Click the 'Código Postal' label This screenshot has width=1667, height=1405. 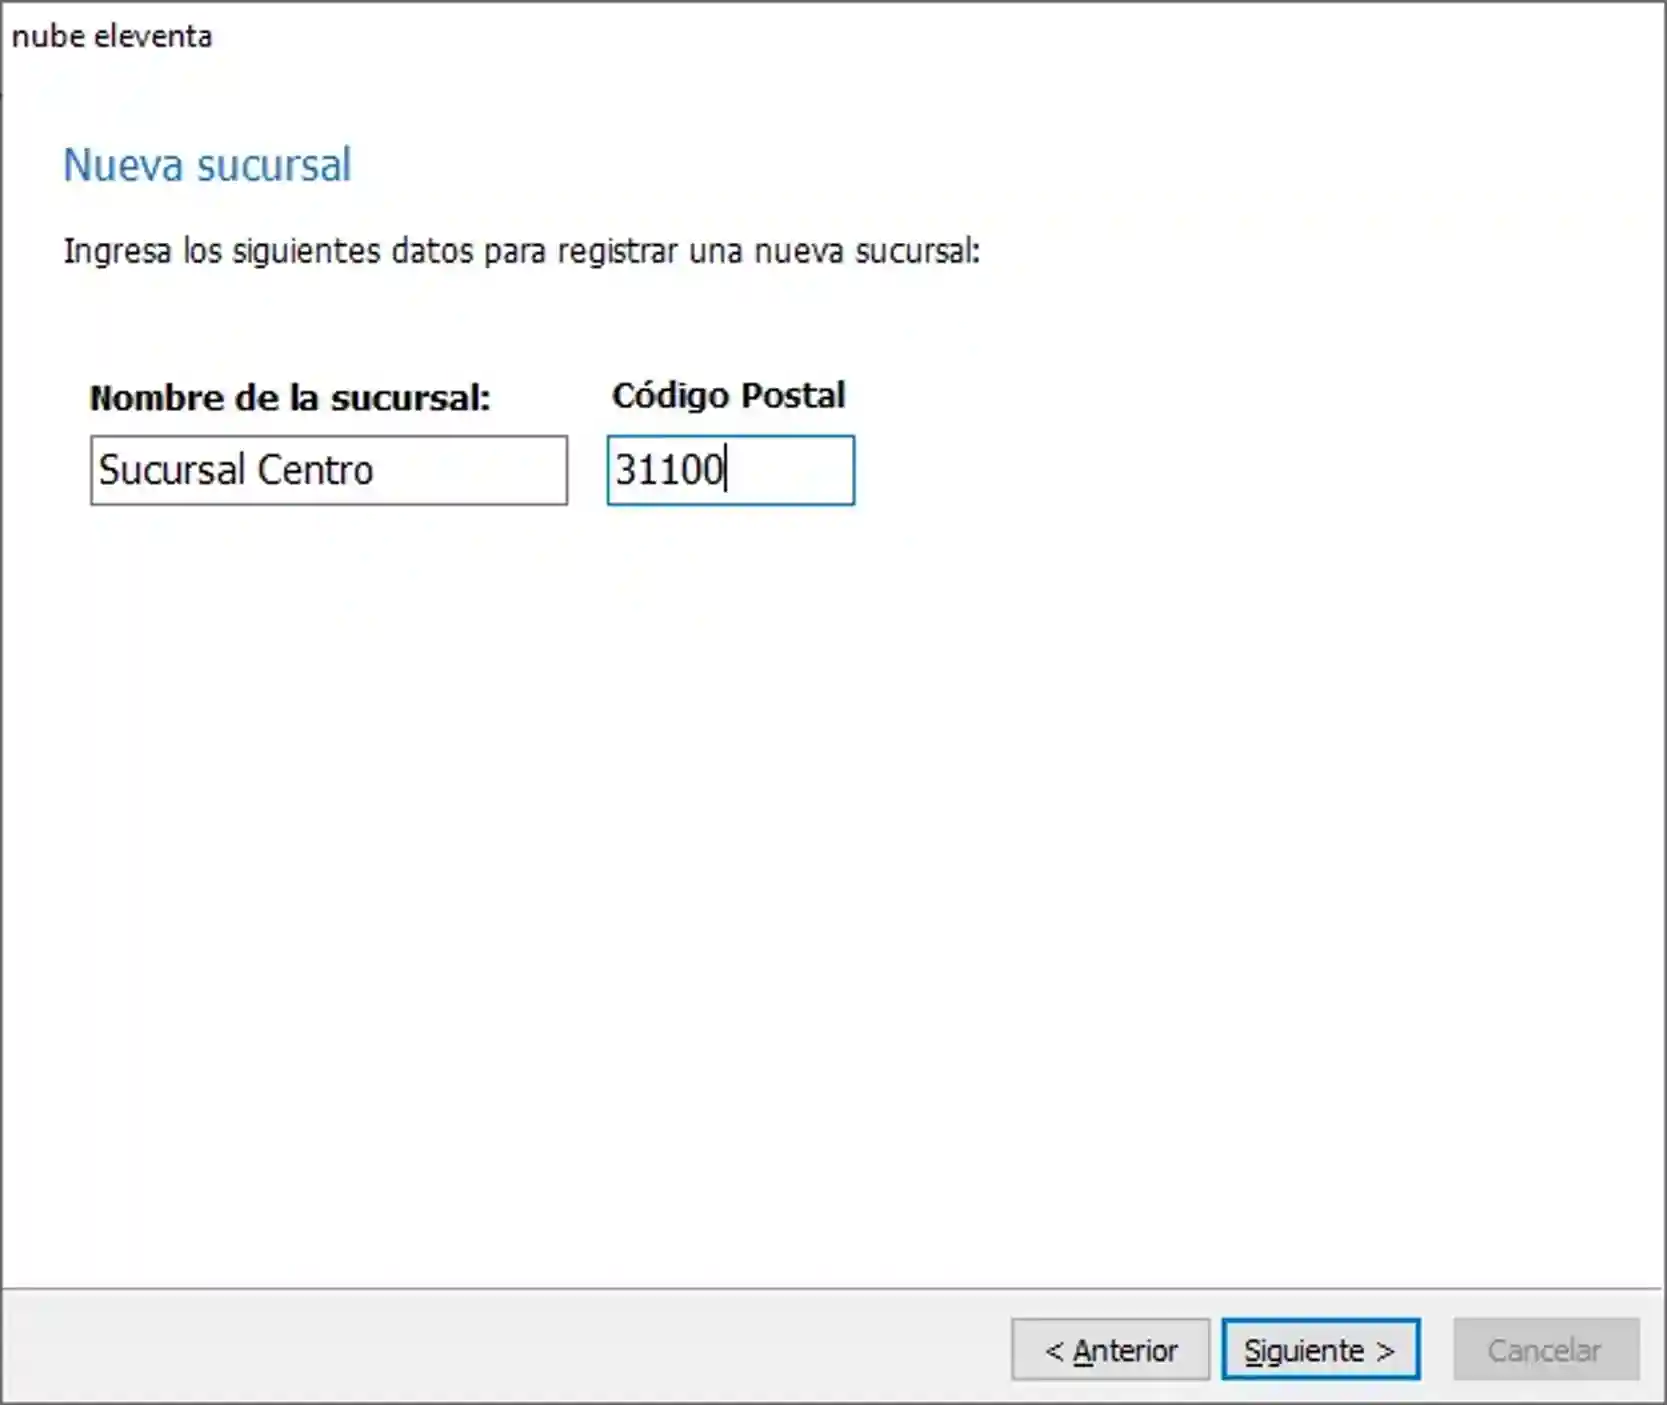point(728,396)
